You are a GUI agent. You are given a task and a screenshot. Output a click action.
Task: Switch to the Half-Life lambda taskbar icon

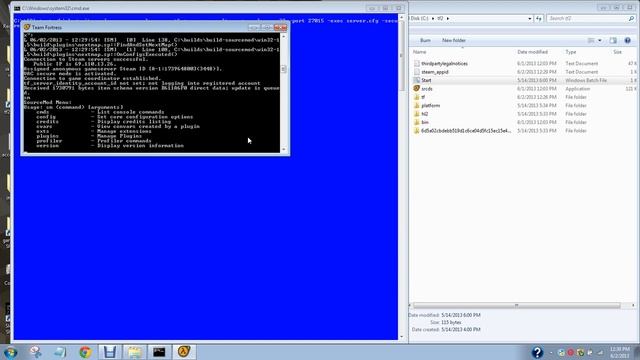184,352
